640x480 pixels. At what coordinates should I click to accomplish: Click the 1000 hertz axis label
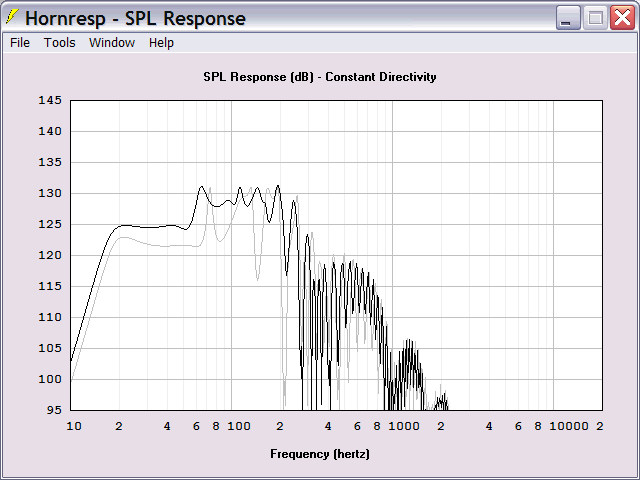click(404, 426)
